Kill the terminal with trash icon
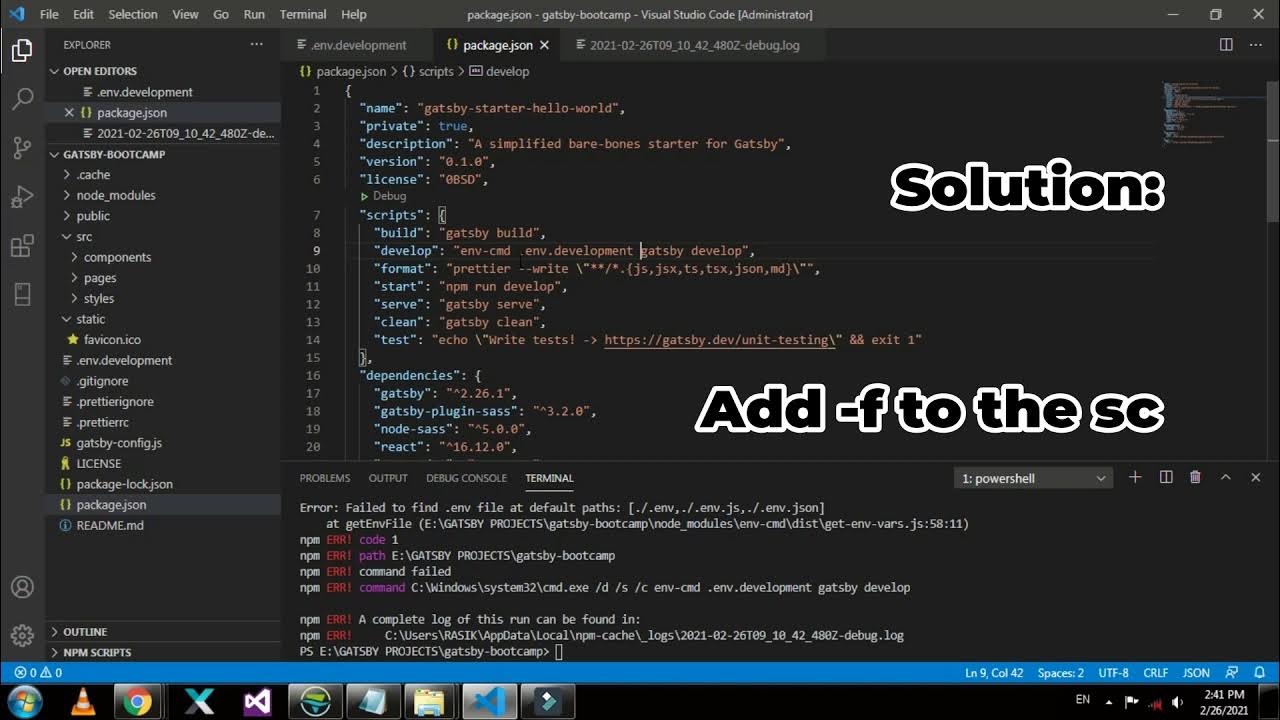1280x720 pixels. coord(1195,478)
